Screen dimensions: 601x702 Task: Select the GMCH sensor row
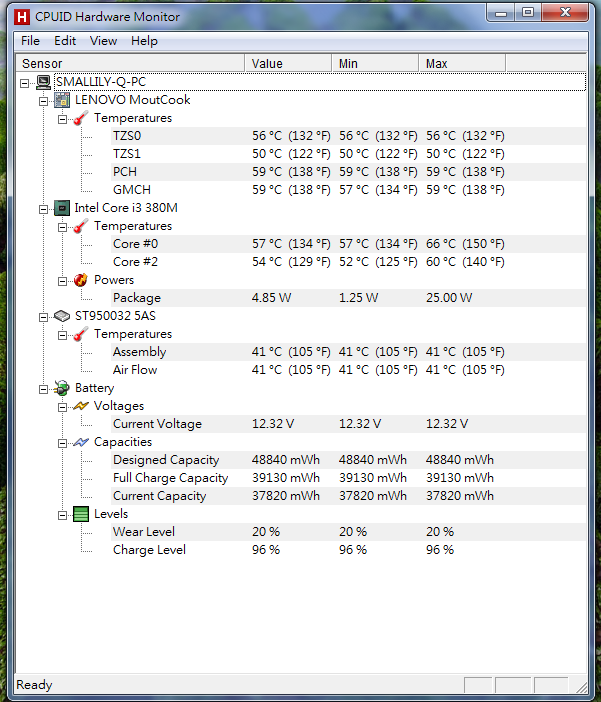point(349,190)
